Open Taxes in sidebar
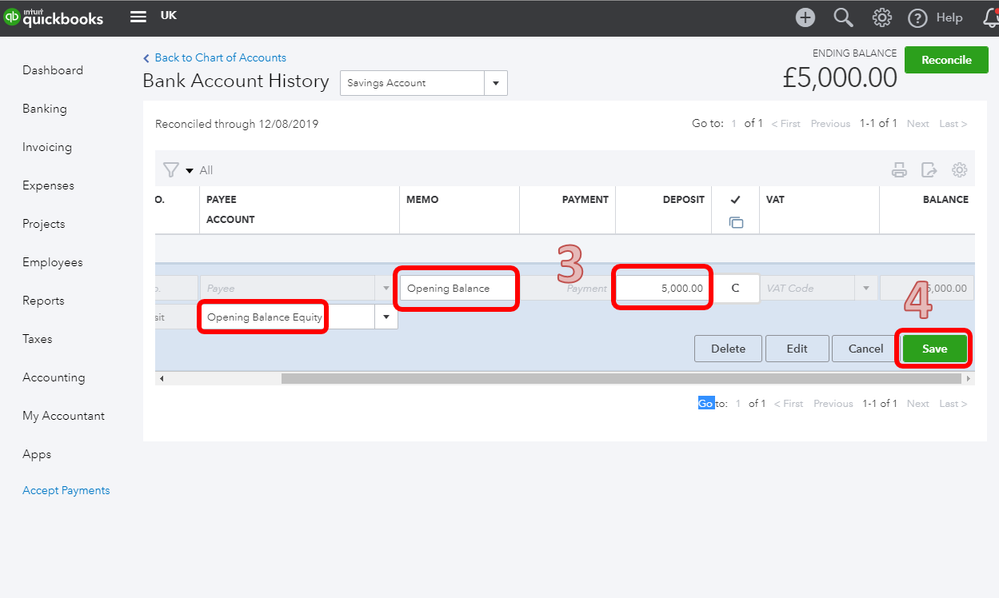Image resolution: width=999 pixels, height=598 pixels. [x=38, y=339]
